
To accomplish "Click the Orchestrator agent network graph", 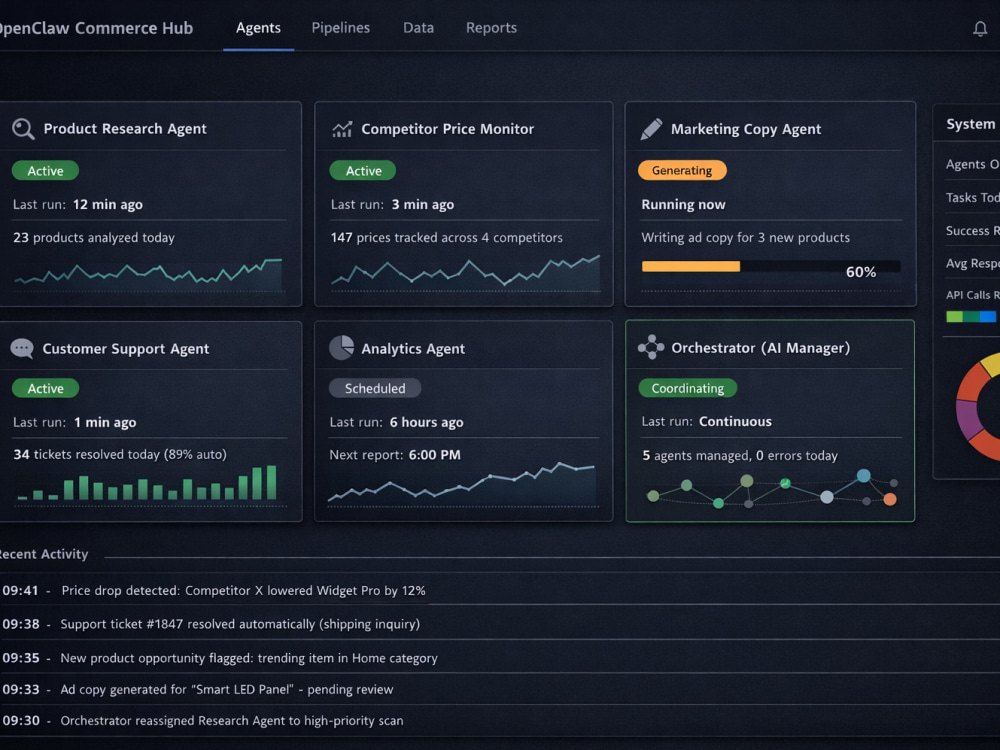I will coord(772,489).
